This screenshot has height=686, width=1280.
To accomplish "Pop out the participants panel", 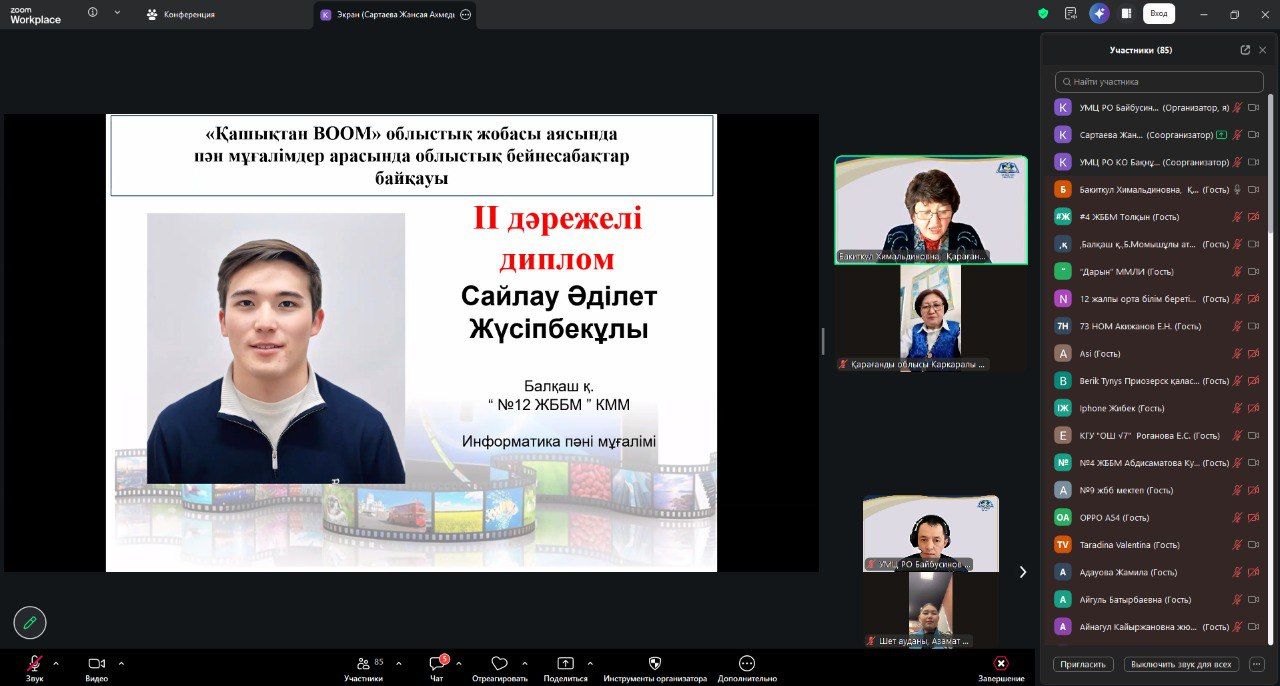I will tap(1245, 50).
